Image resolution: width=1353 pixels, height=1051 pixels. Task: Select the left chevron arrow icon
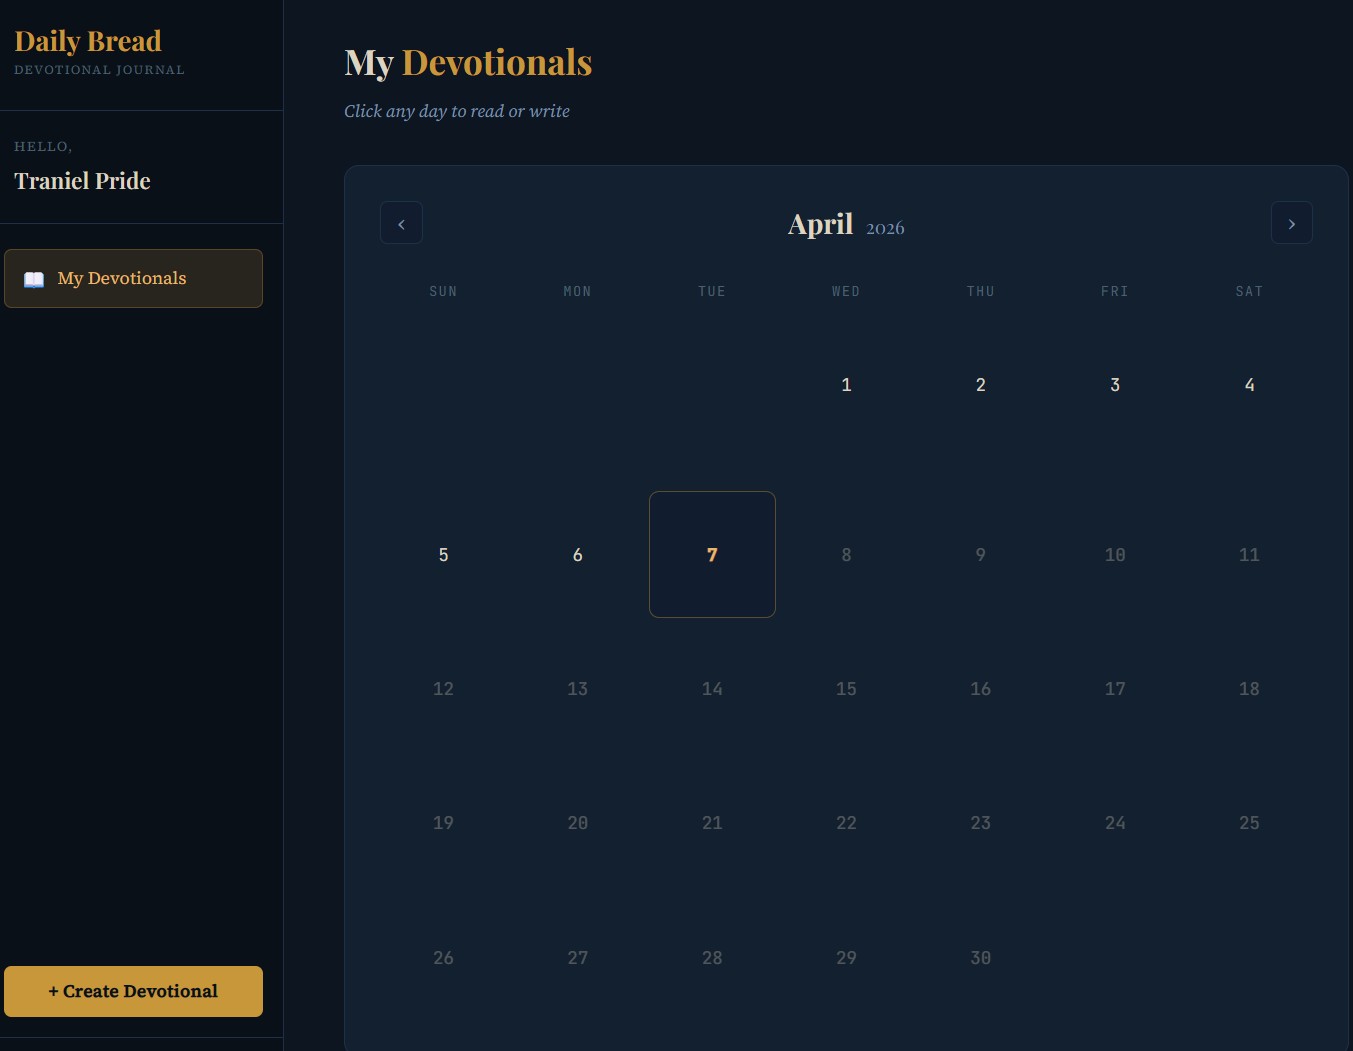(x=401, y=223)
